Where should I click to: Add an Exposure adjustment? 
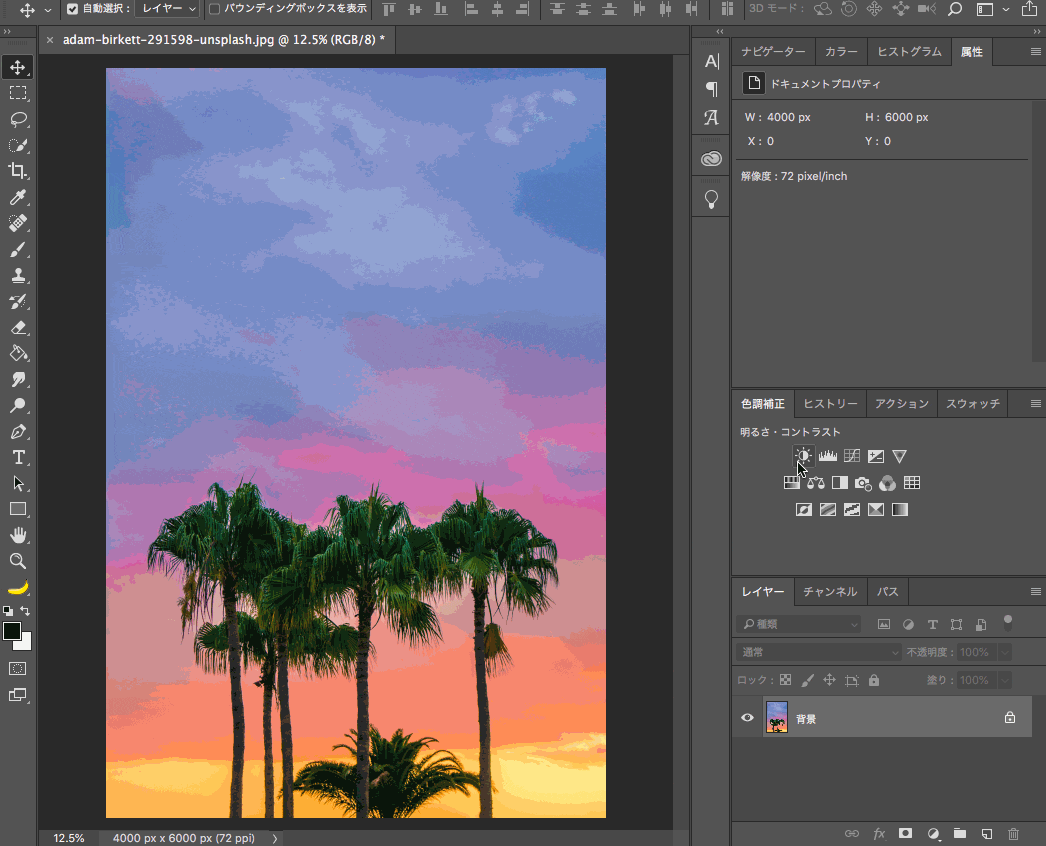[876, 456]
